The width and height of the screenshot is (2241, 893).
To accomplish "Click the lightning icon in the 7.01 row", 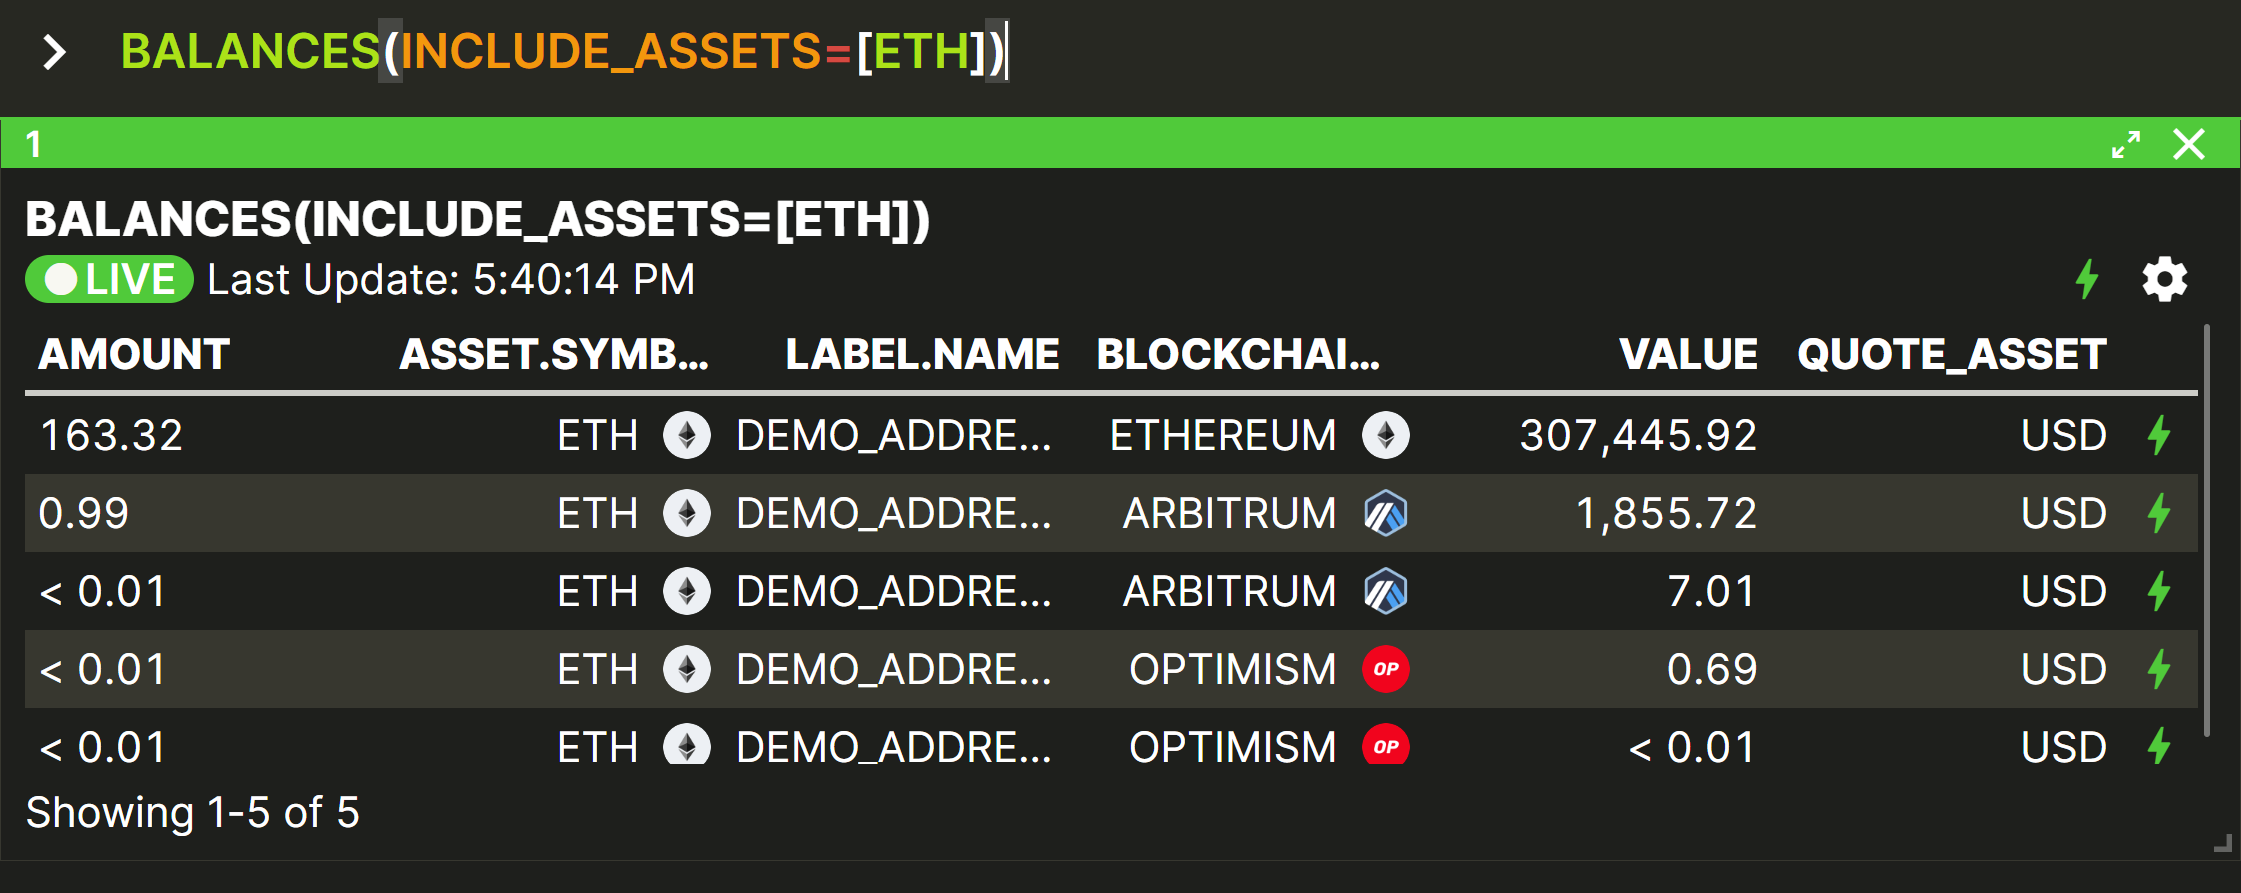I will point(2159,591).
